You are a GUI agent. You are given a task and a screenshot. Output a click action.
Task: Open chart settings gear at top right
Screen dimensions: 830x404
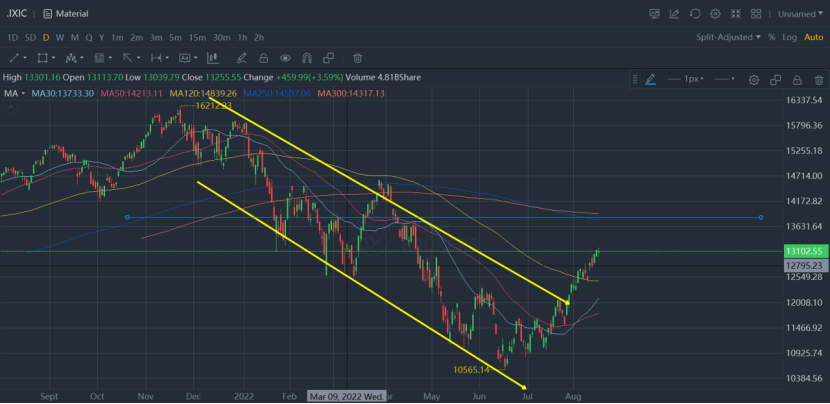click(x=715, y=14)
